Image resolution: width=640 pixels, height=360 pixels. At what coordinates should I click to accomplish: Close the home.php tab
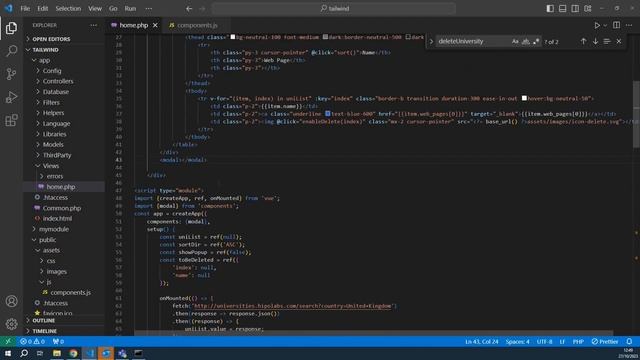(x=155, y=25)
